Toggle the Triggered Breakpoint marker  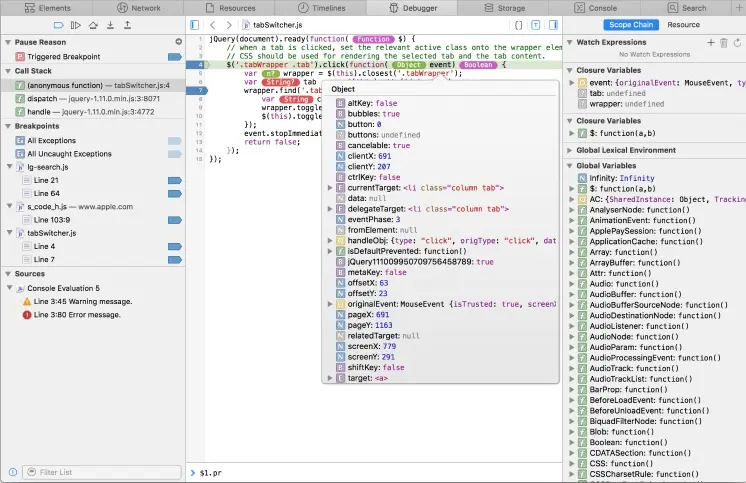[x=175, y=57]
